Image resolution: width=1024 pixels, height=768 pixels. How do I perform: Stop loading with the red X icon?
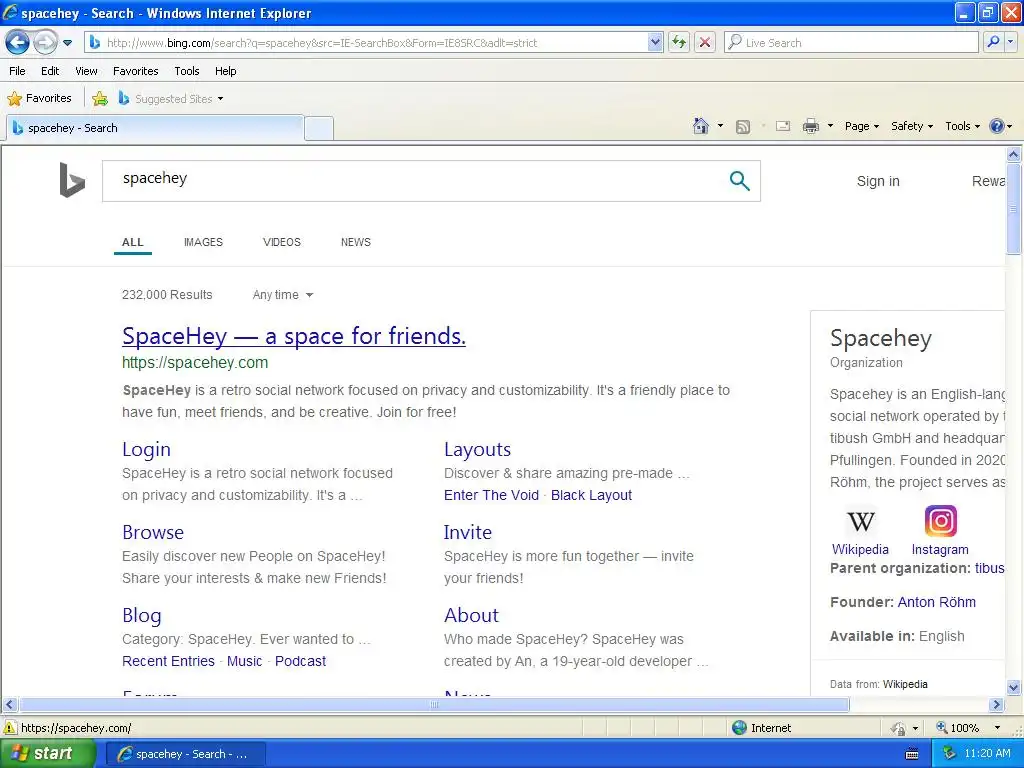705,43
